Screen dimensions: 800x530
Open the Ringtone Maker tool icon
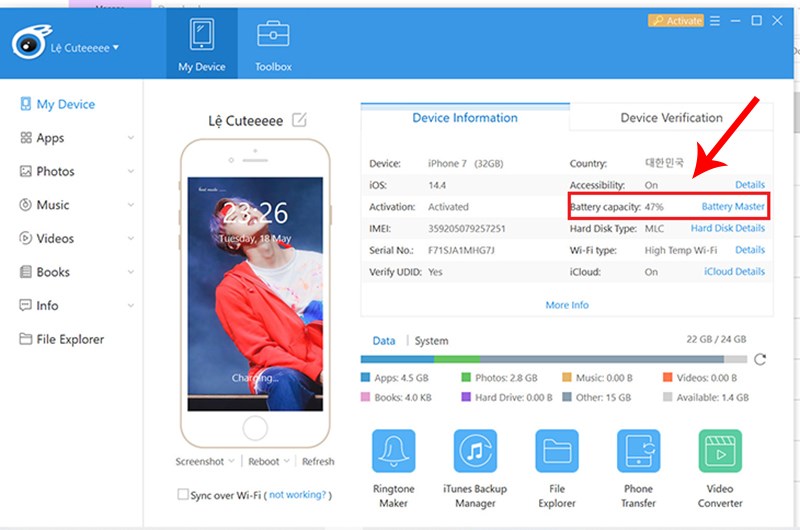(x=393, y=451)
